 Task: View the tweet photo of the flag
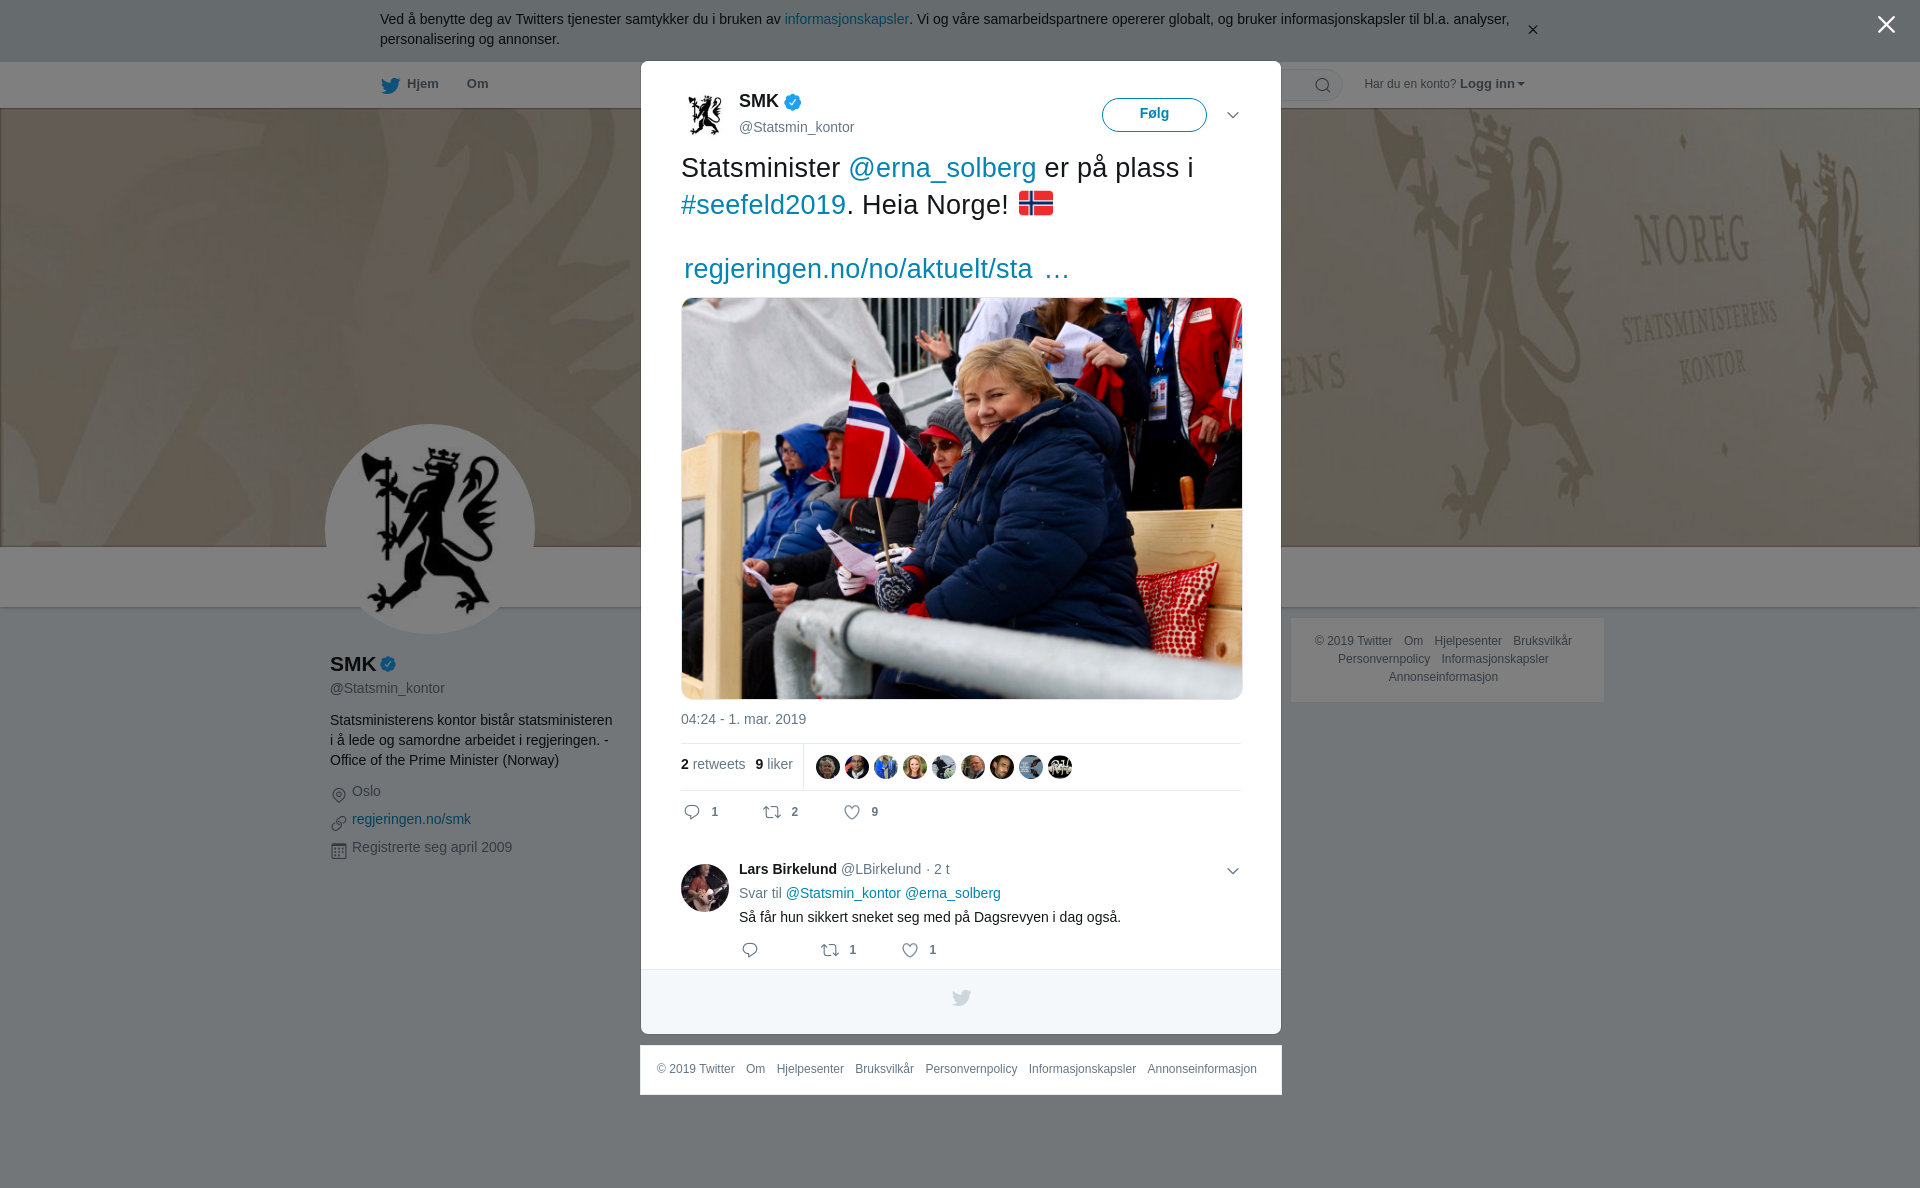click(961, 498)
